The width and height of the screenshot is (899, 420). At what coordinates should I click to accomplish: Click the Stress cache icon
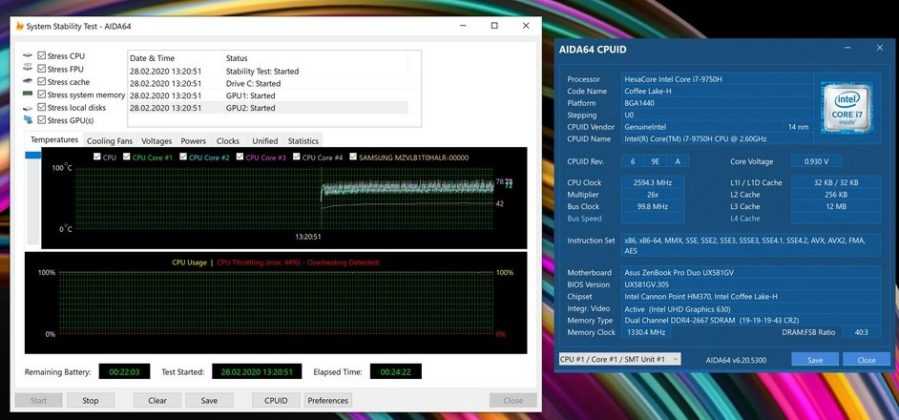click(x=26, y=82)
